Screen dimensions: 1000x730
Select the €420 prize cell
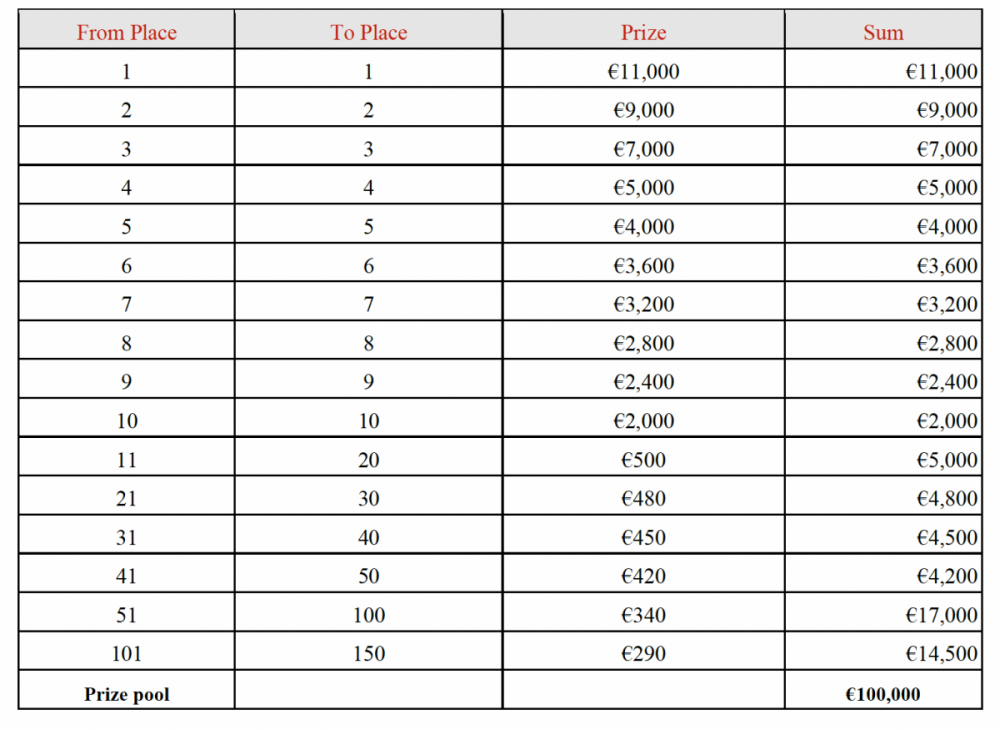click(x=643, y=576)
